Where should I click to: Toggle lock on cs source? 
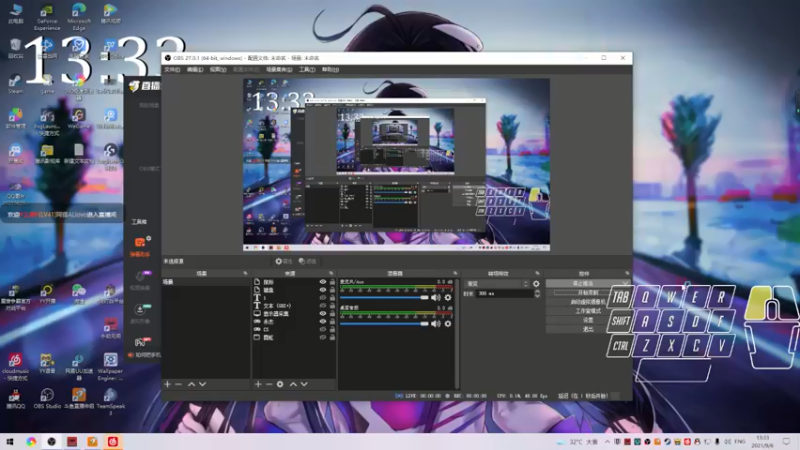[x=332, y=329]
